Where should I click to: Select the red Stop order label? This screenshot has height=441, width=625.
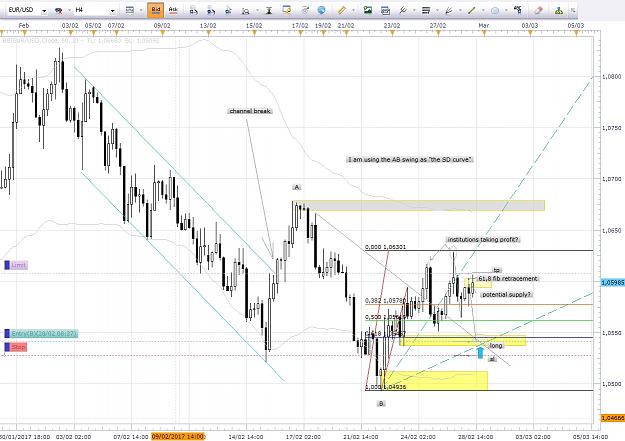tap(16, 347)
